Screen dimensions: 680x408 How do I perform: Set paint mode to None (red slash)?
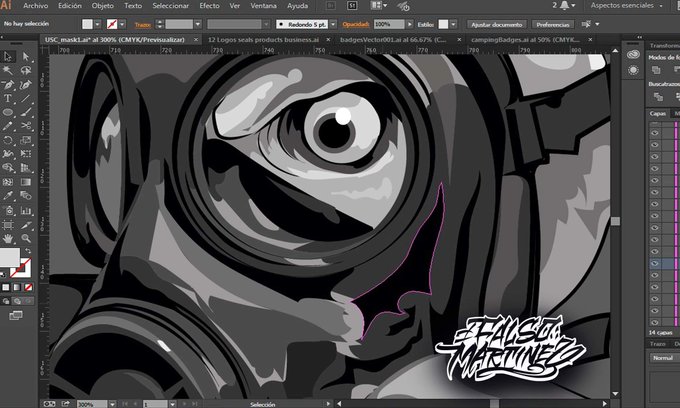[x=28, y=287]
